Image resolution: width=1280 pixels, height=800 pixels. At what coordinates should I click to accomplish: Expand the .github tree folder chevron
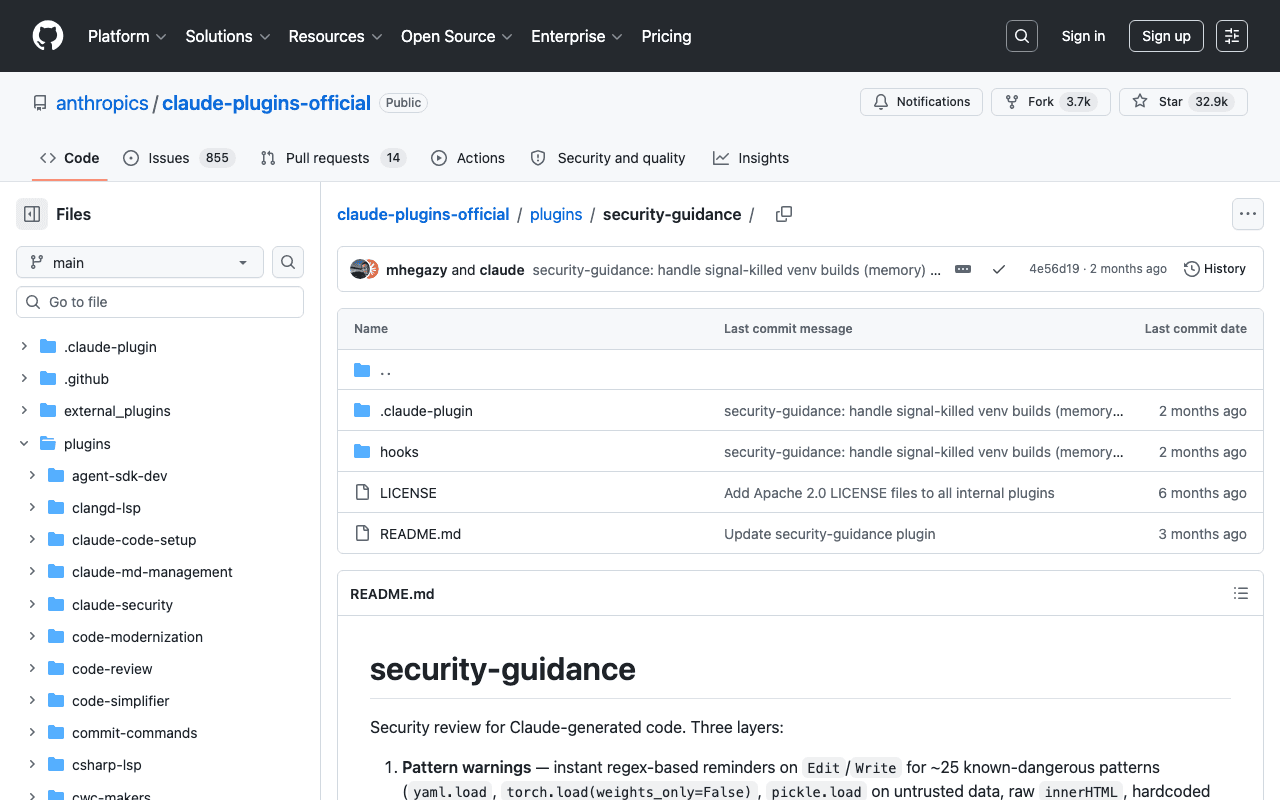[24, 379]
